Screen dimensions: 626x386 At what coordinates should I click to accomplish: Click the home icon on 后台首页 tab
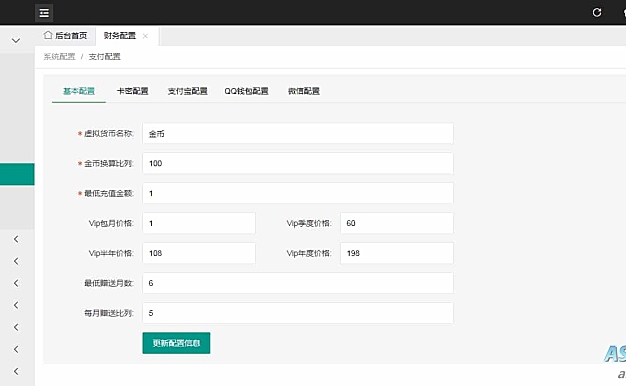pos(48,35)
